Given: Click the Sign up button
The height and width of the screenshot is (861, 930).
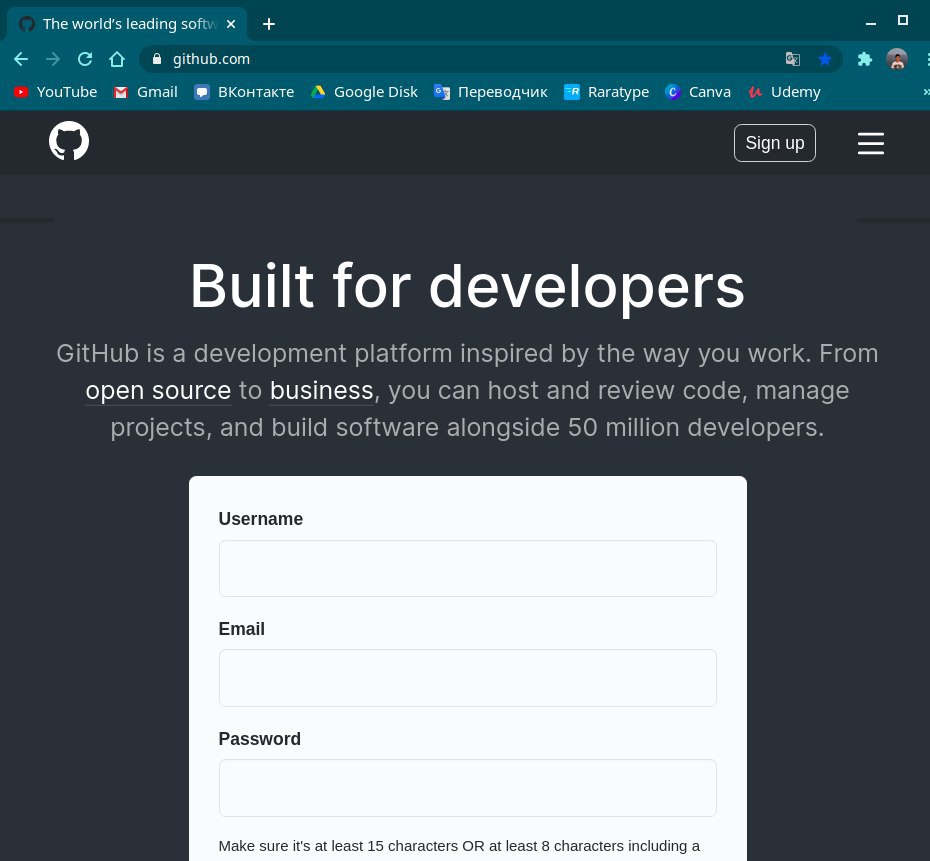Looking at the screenshot, I should coord(775,143).
